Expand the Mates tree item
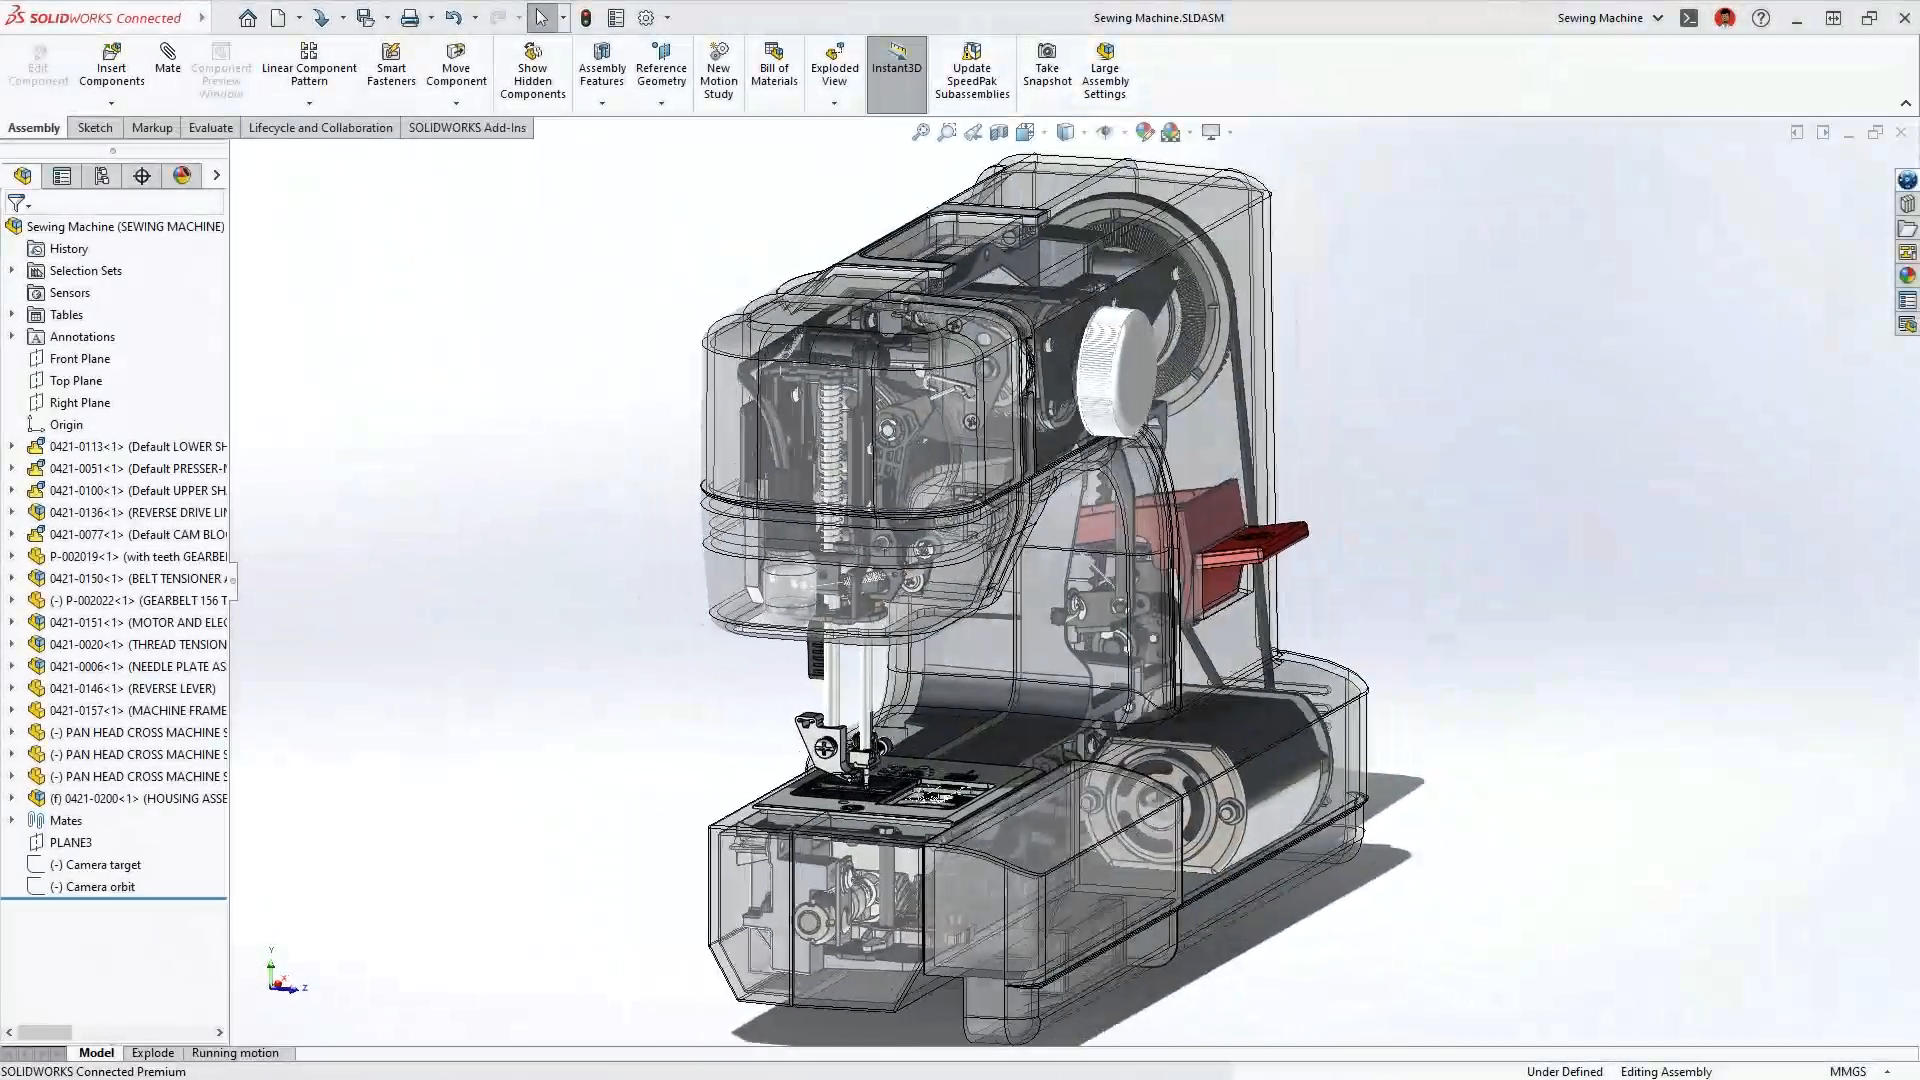This screenshot has height=1080, width=1920. (x=12, y=819)
